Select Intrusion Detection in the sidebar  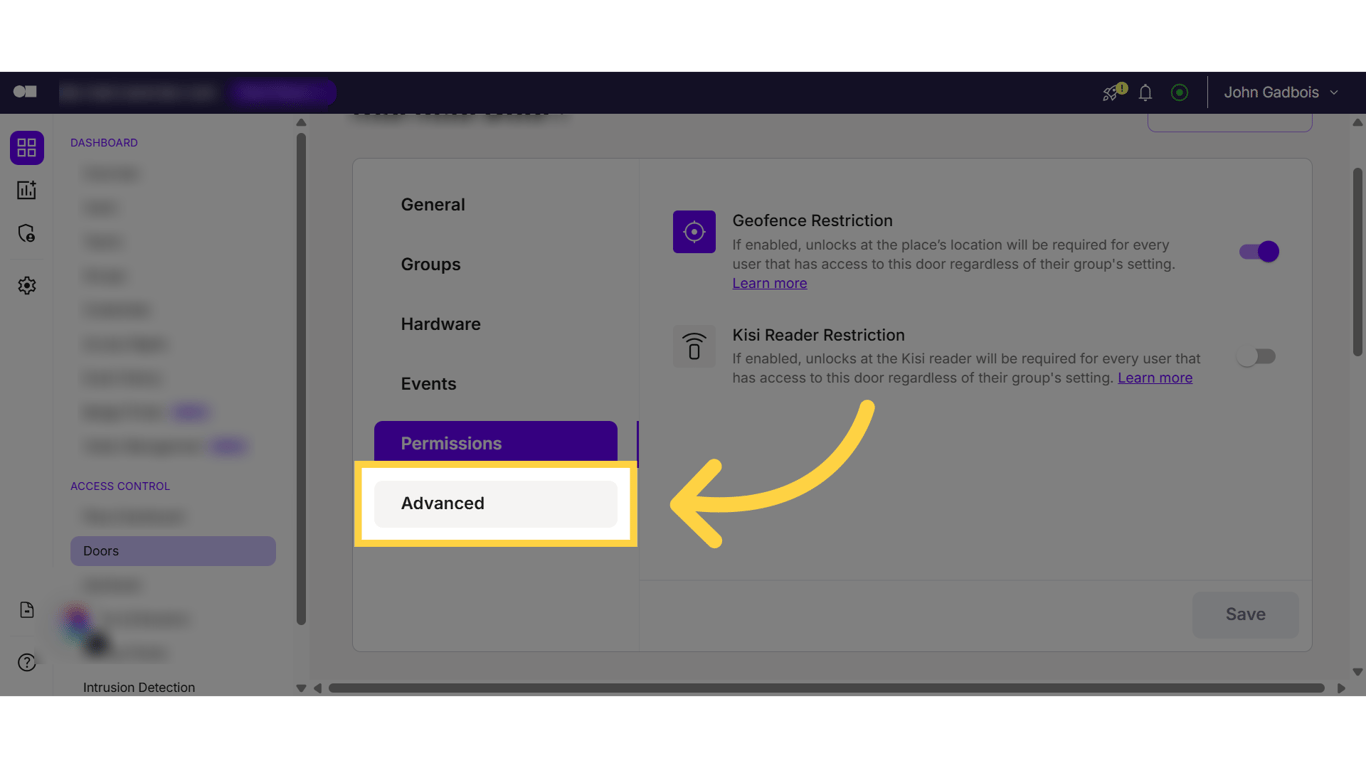(x=138, y=687)
